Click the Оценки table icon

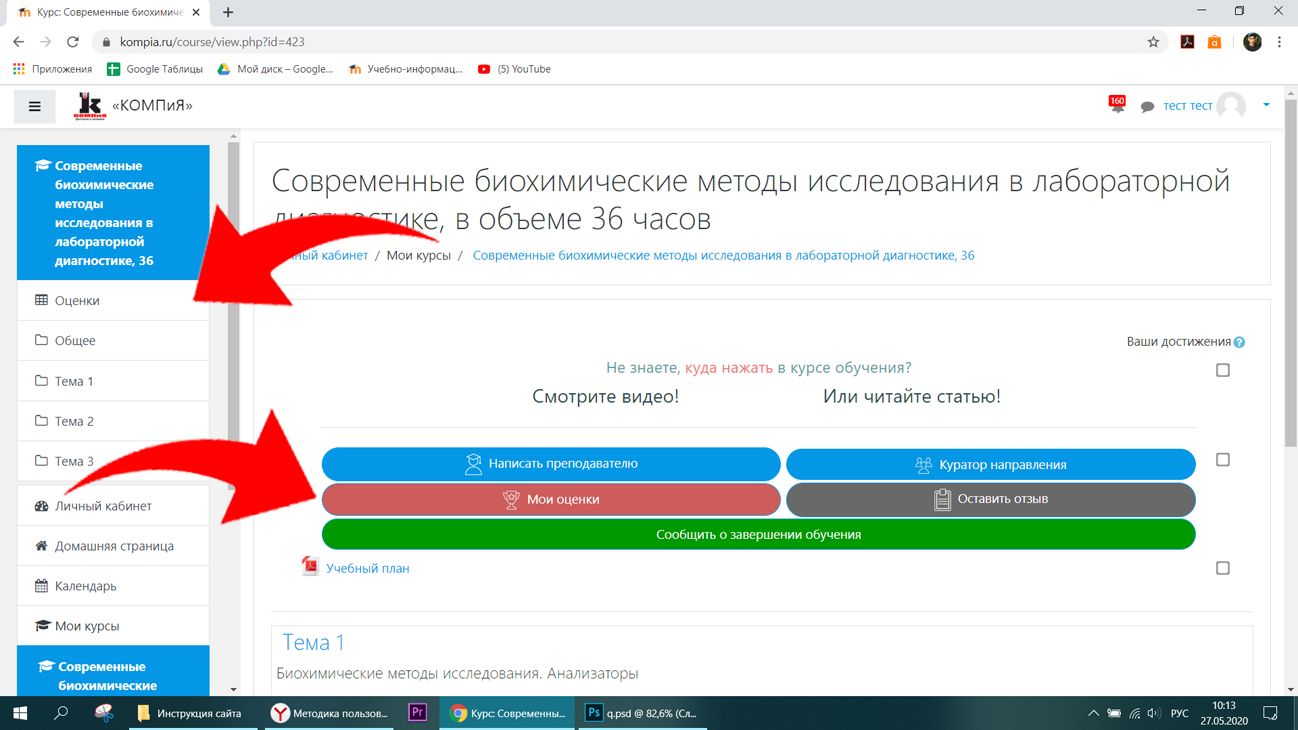point(41,300)
